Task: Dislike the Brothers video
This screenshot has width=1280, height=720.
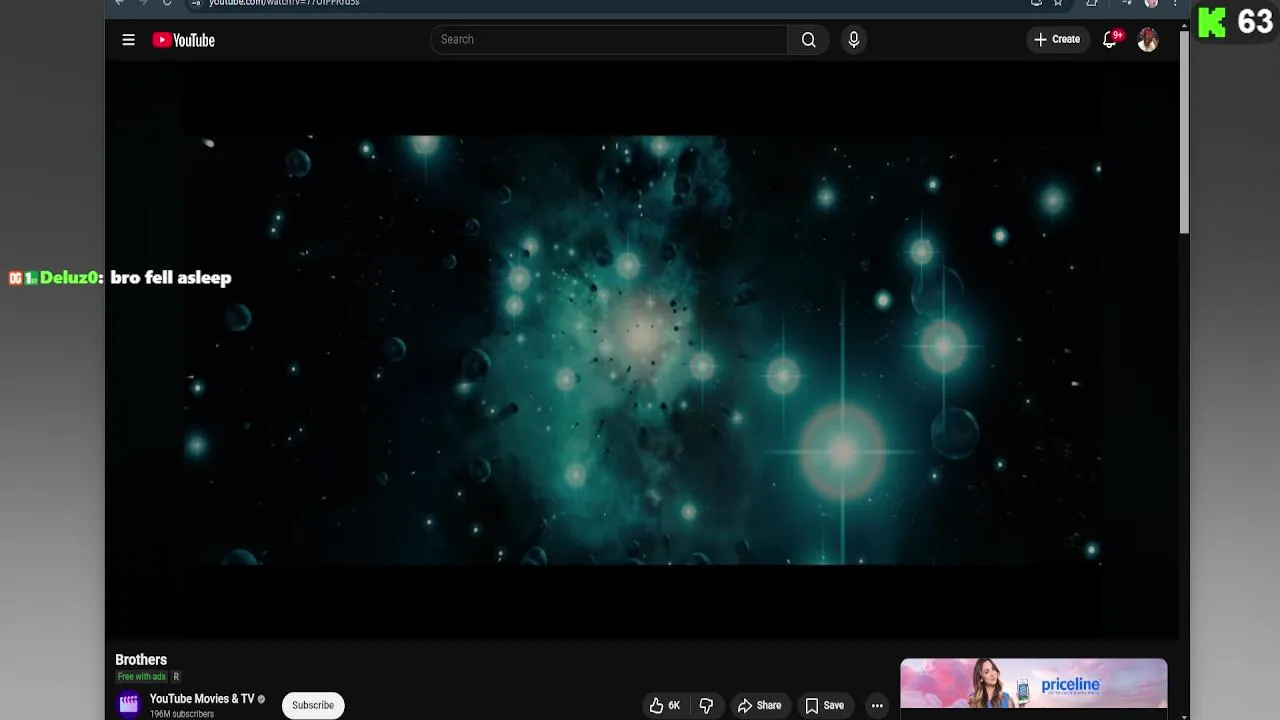Action: point(706,706)
